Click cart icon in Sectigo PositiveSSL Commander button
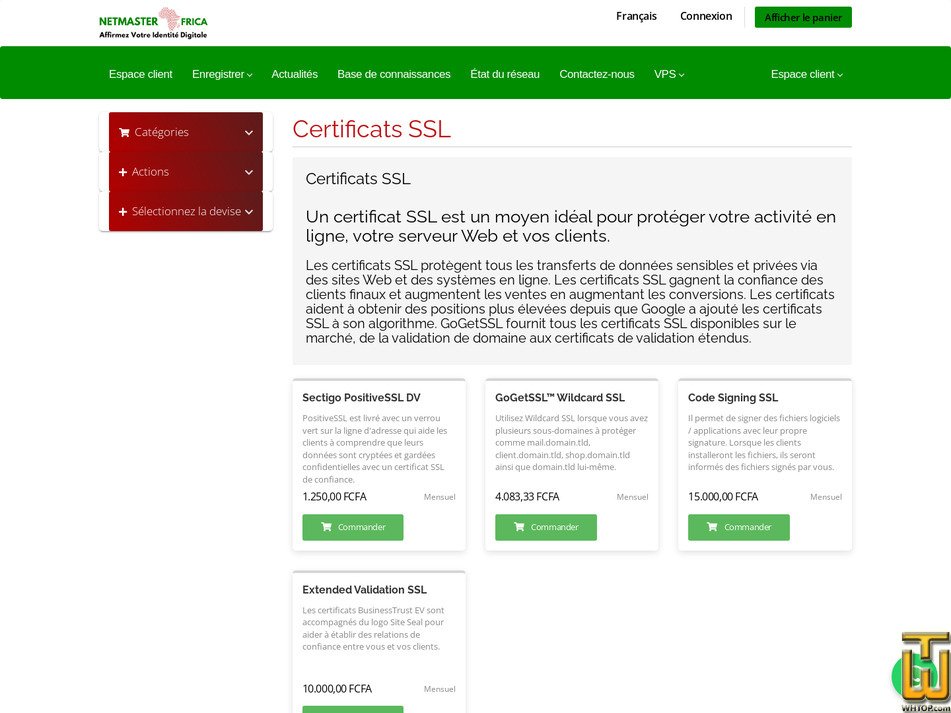Image resolution: width=951 pixels, height=713 pixels. [326, 527]
